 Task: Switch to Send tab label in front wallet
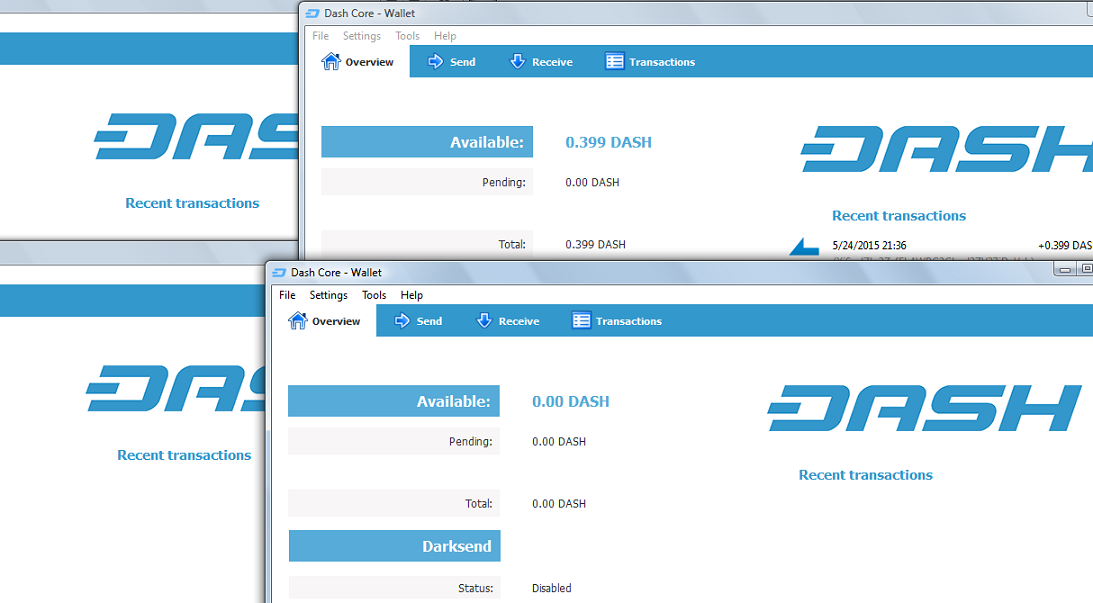click(x=429, y=321)
